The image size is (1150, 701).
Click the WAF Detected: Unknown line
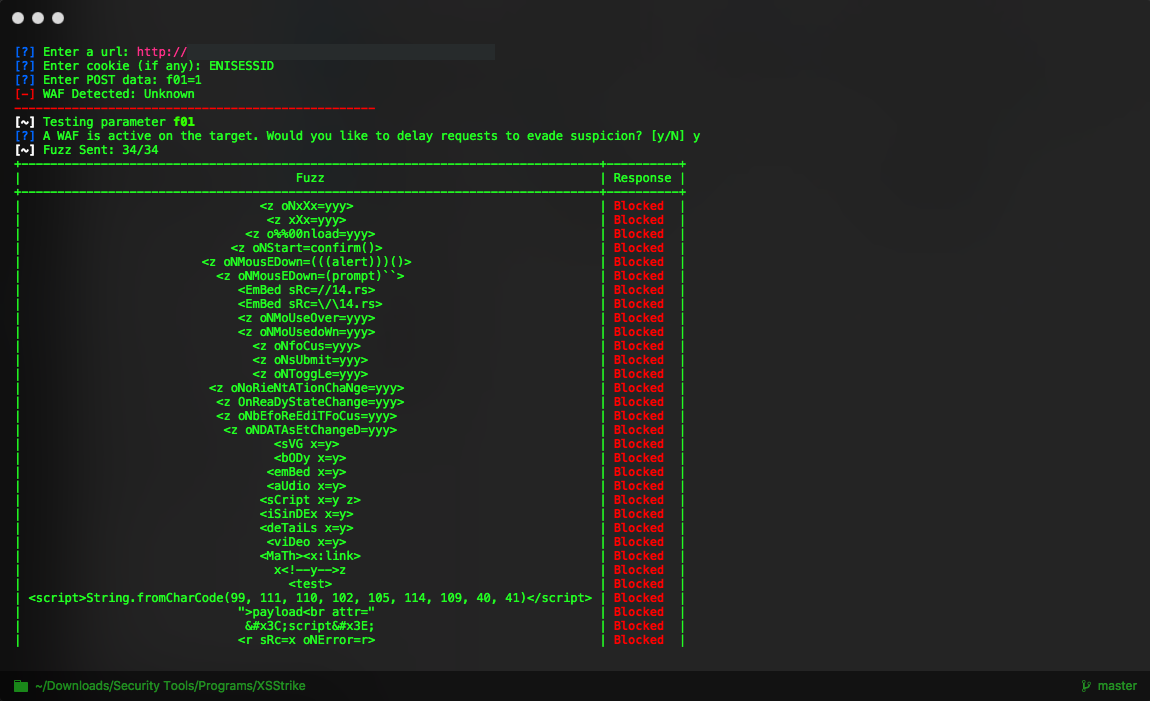(x=104, y=94)
